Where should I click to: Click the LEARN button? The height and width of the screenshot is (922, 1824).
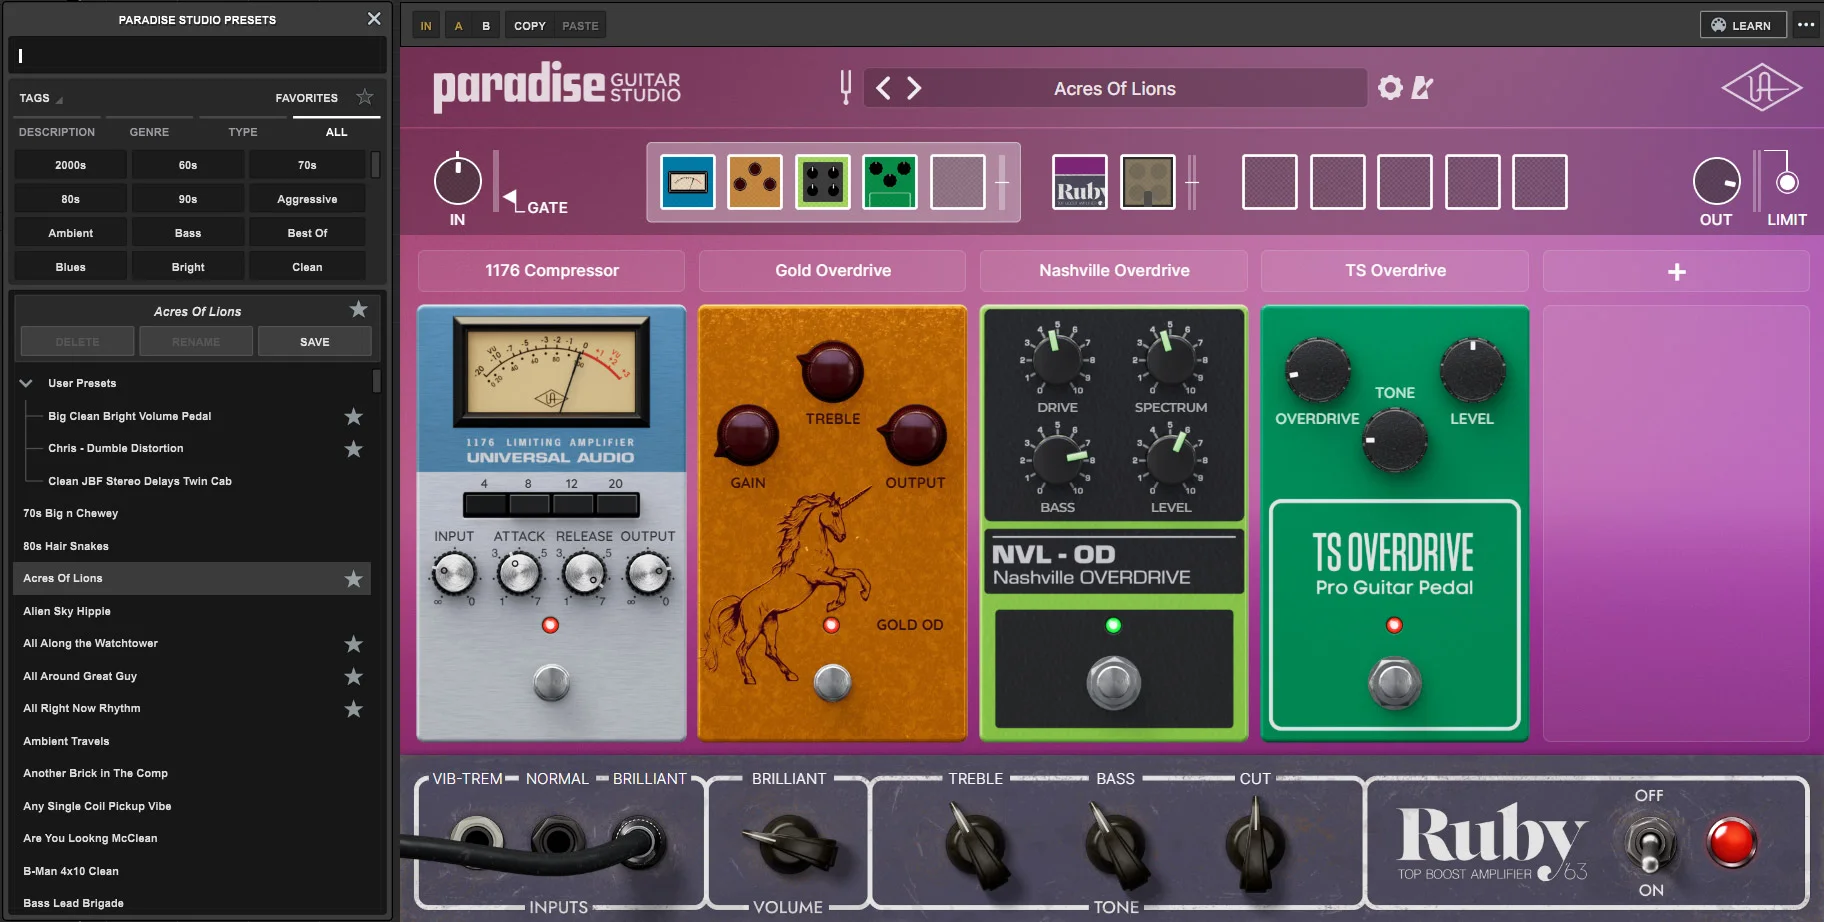point(1742,25)
